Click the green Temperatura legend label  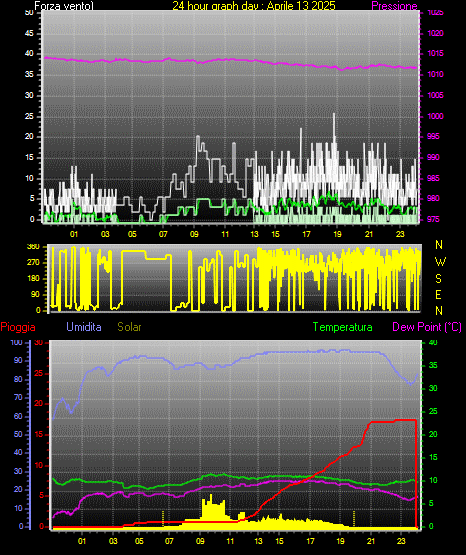coord(343,327)
